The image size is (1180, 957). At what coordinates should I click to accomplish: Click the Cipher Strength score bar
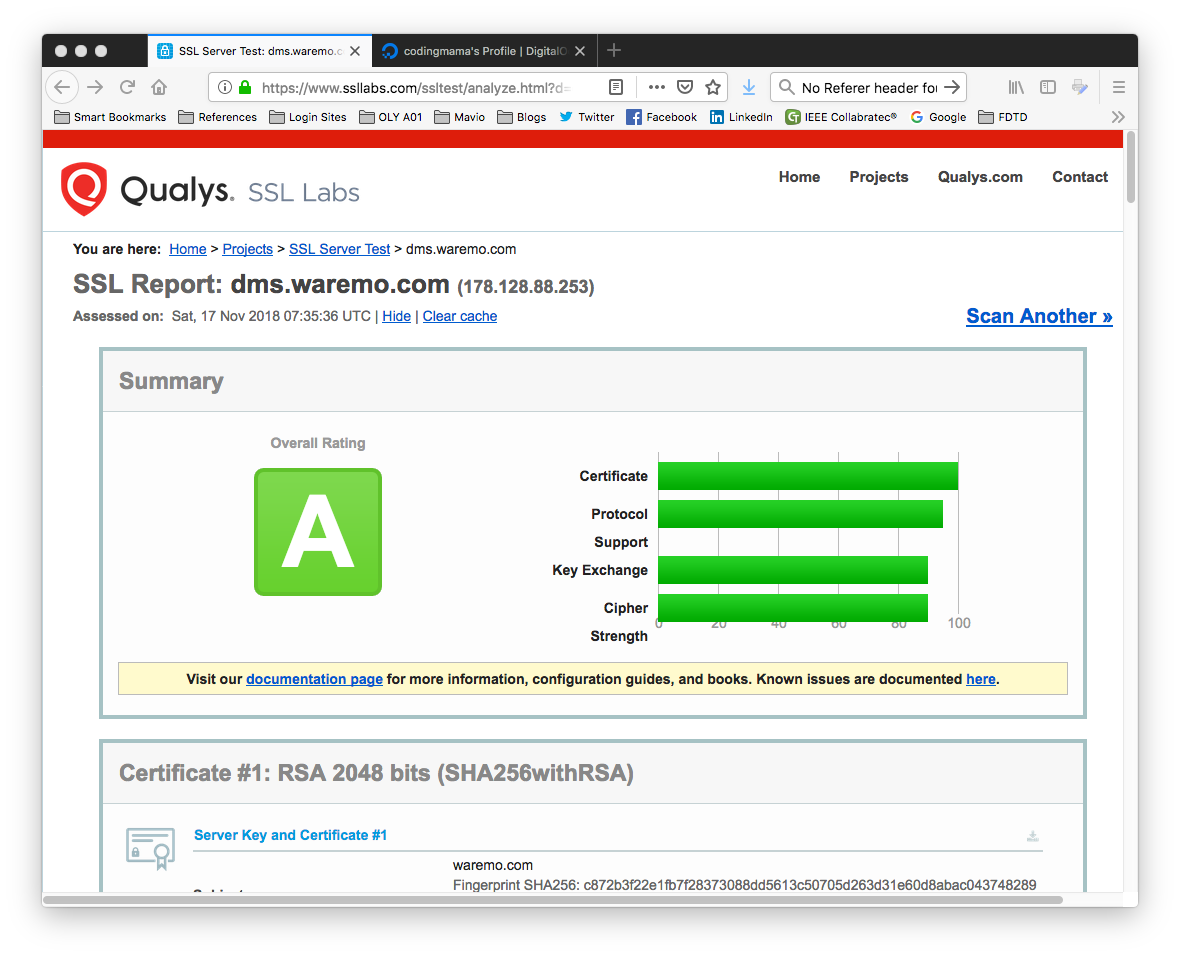coord(793,608)
